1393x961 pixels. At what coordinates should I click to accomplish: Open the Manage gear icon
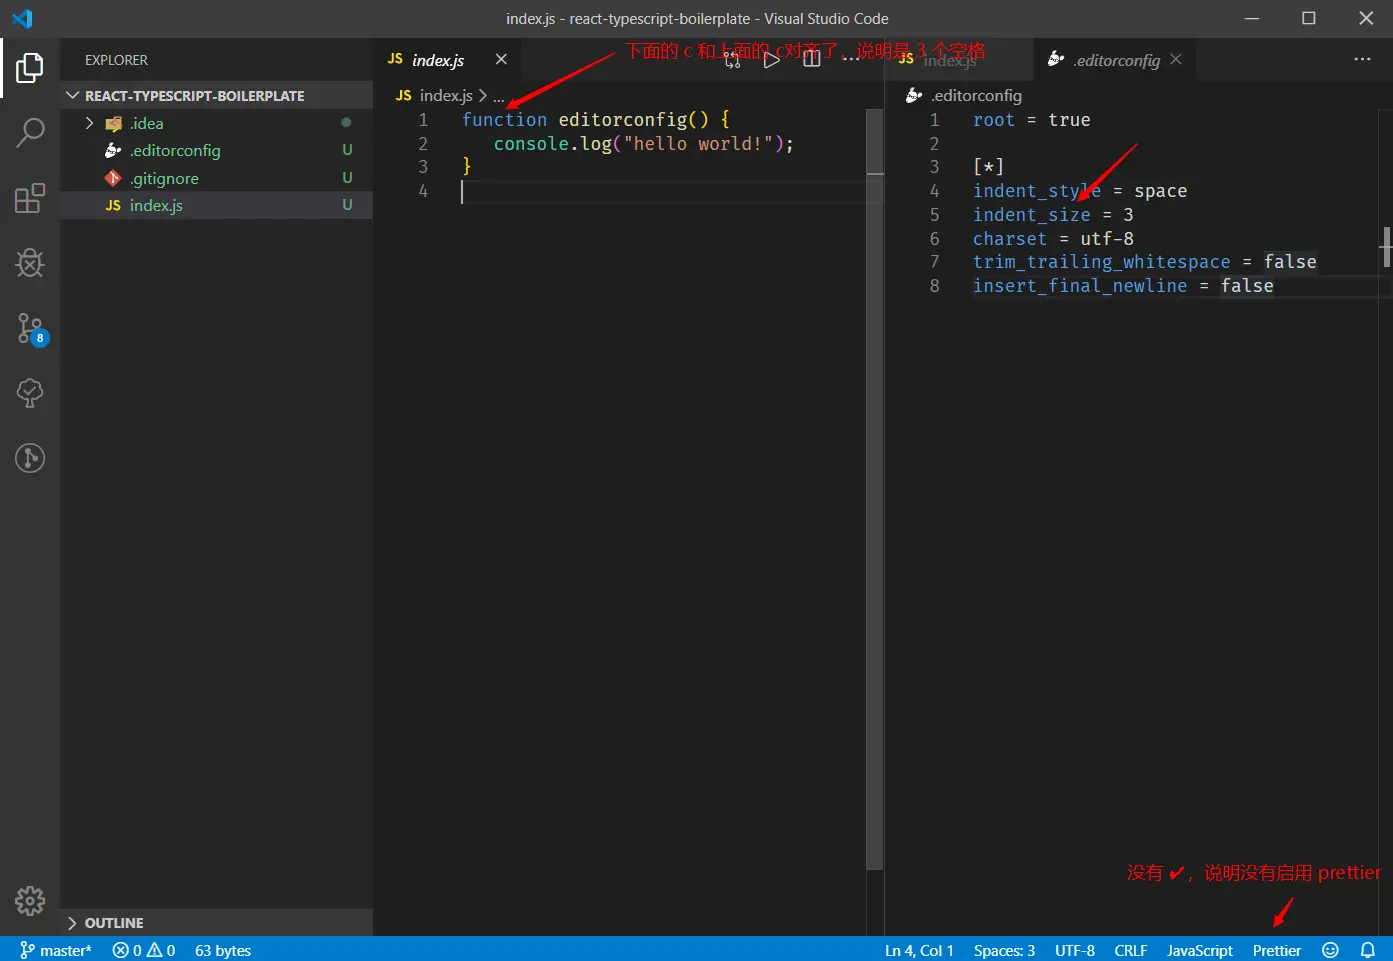[x=30, y=901]
